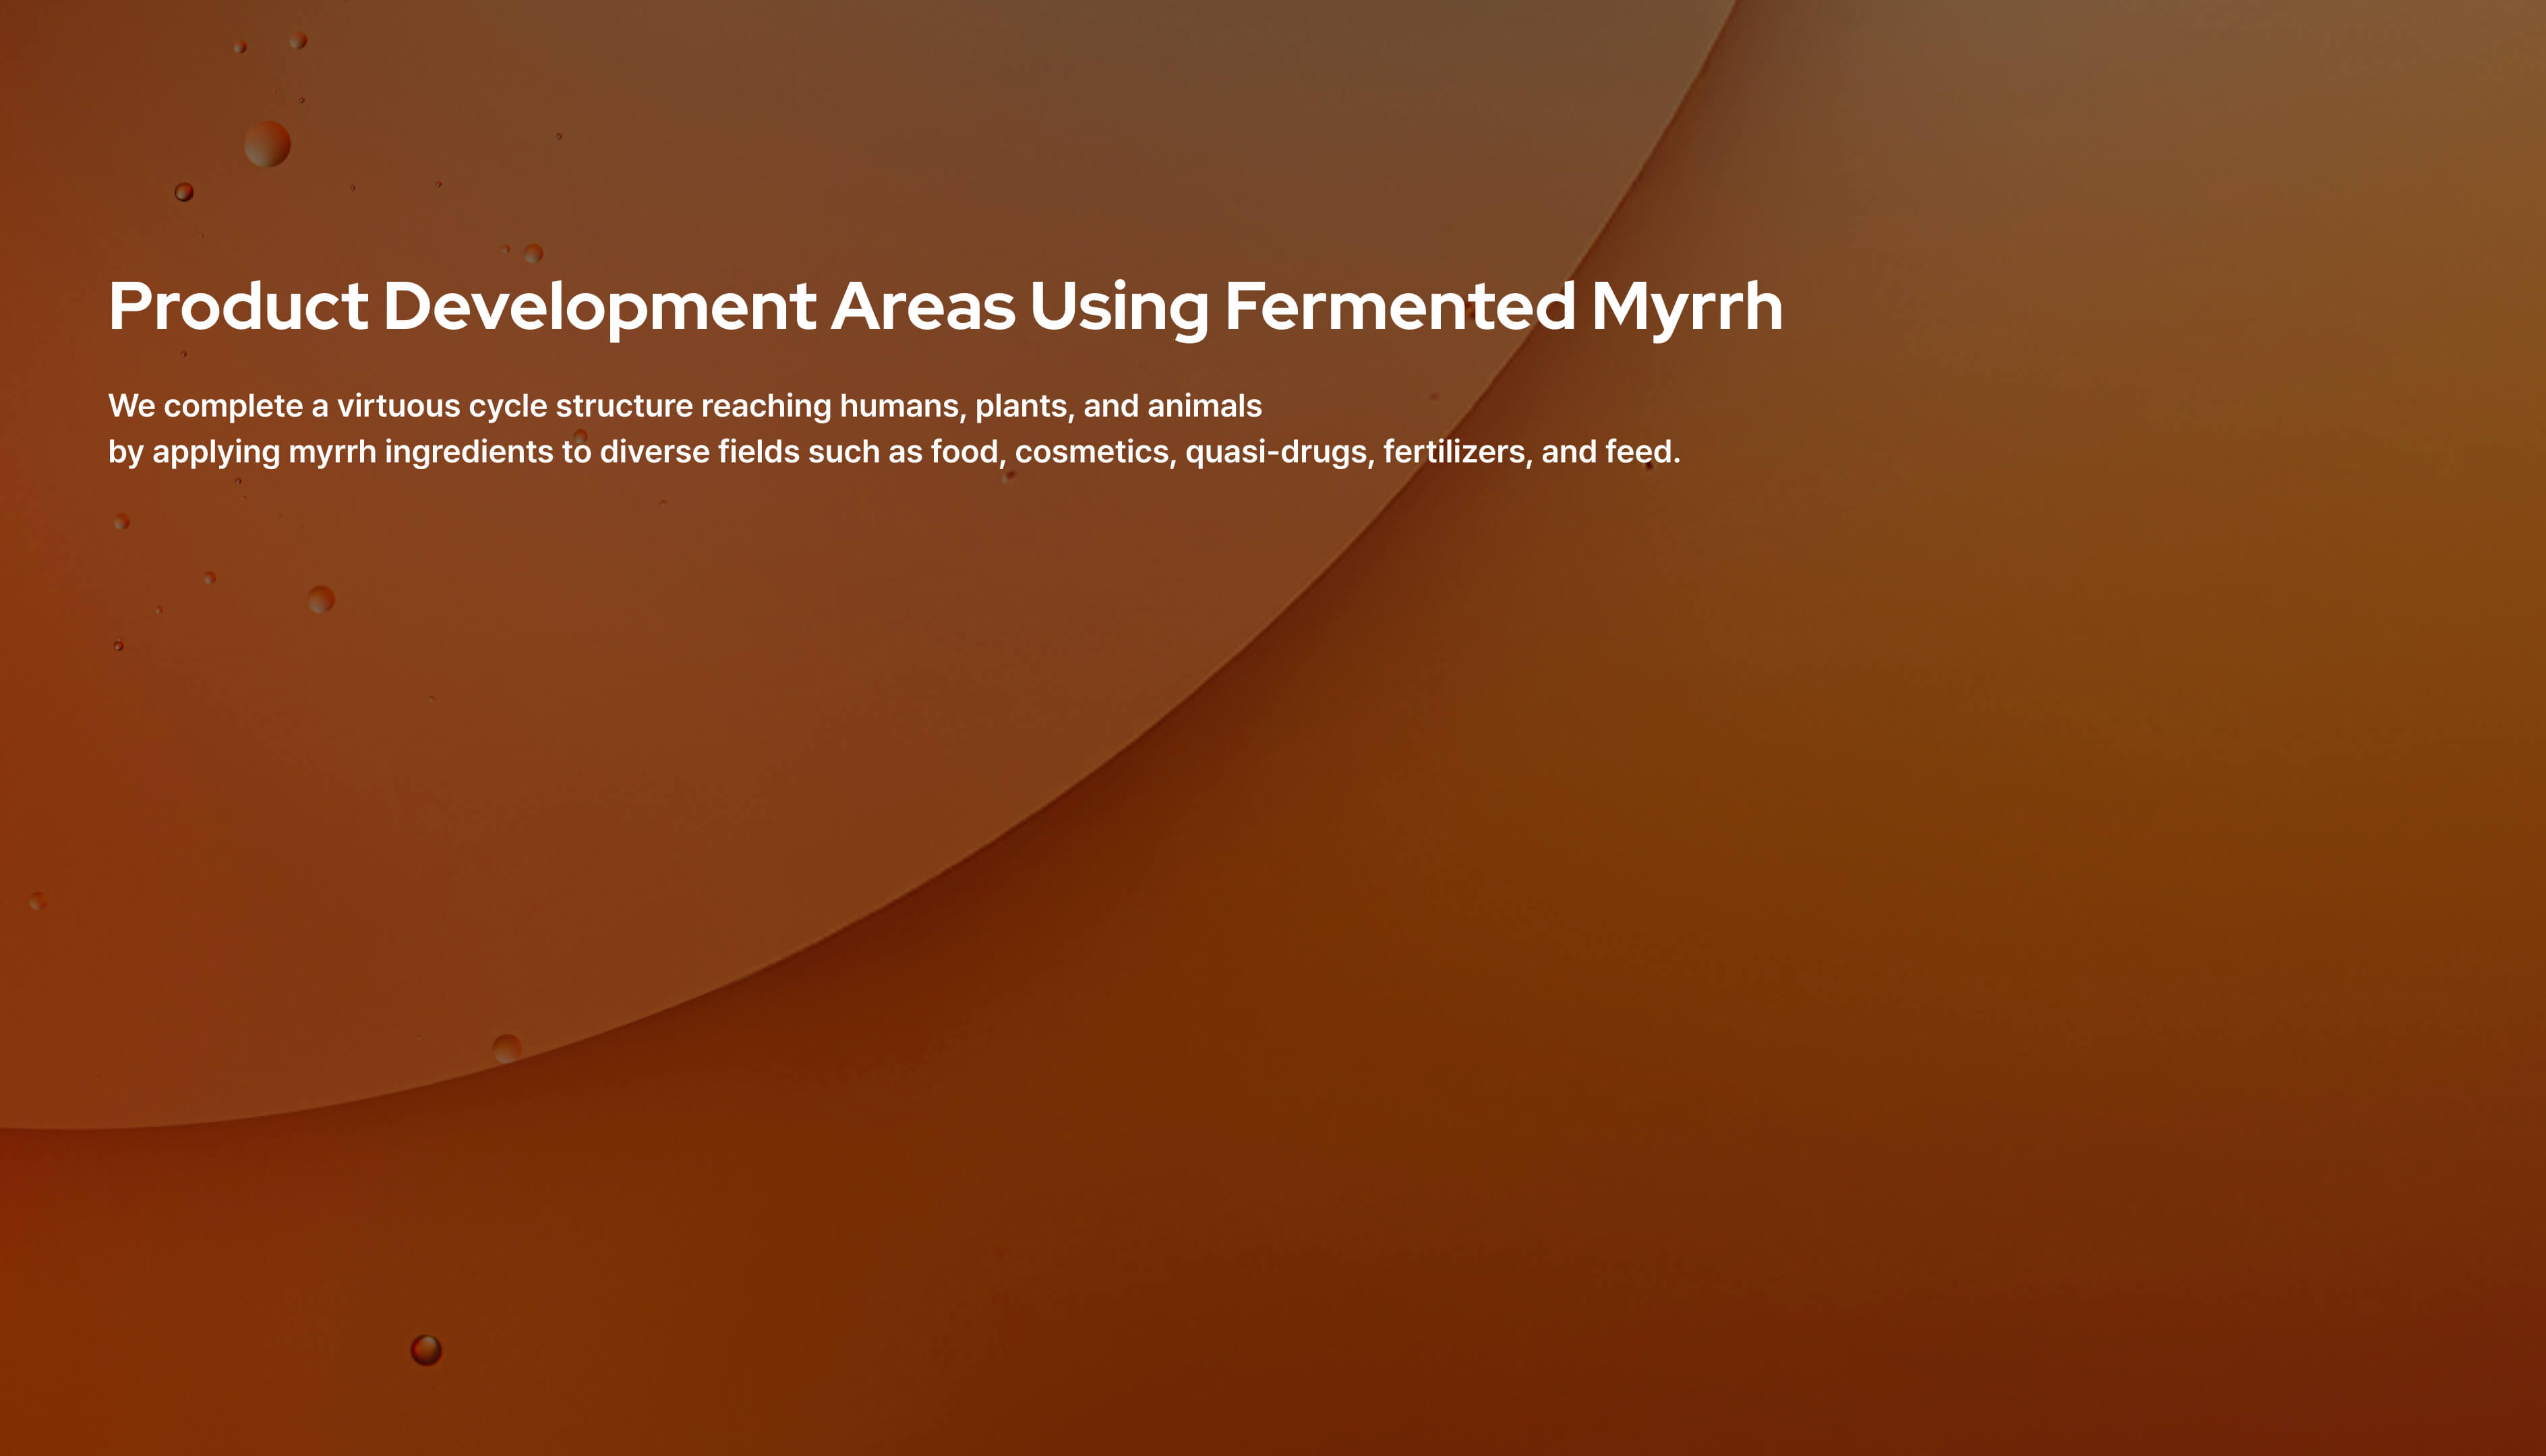
Task: Click the word "food," in the description
Action: (x=967, y=452)
